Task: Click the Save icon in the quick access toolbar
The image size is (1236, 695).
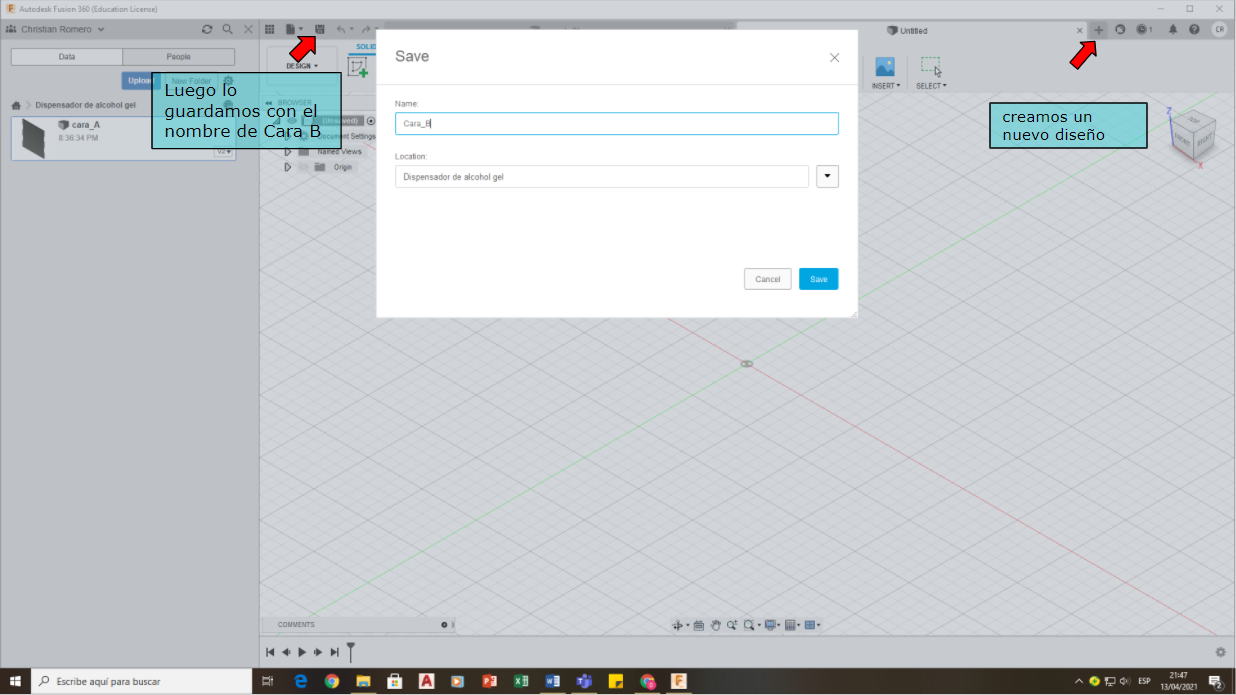Action: [x=320, y=29]
